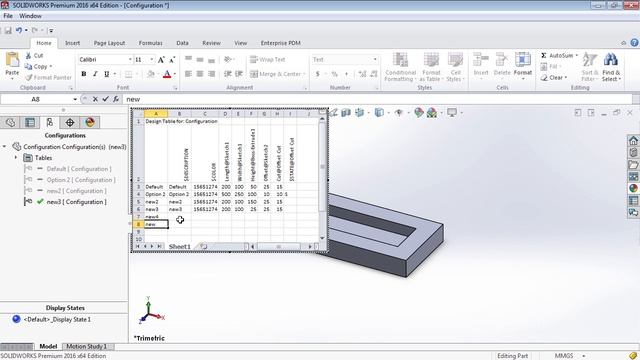Viewport: 640px width, 360px height.
Task: Open Format as Table
Action: pos(431,67)
